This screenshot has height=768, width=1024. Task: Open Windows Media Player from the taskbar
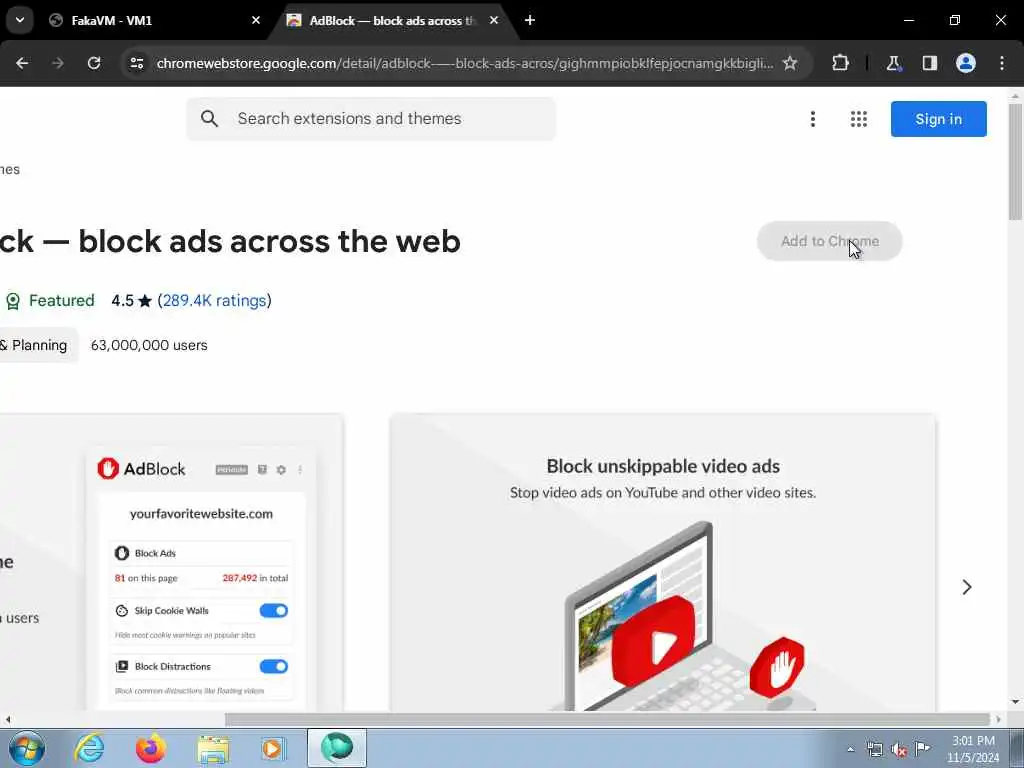(x=273, y=748)
